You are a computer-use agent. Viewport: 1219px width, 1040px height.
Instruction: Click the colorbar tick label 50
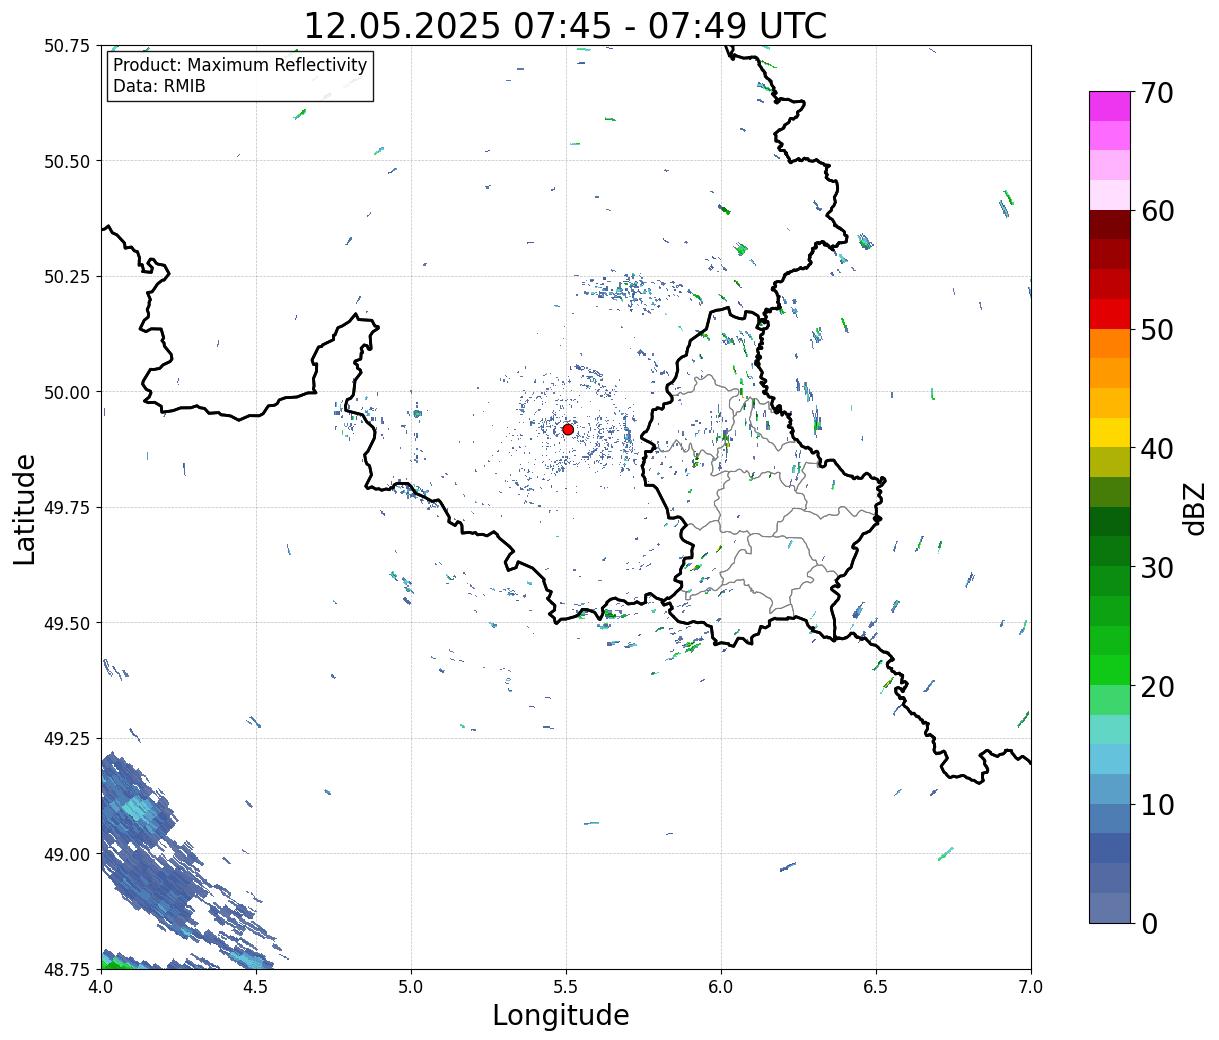(1158, 330)
